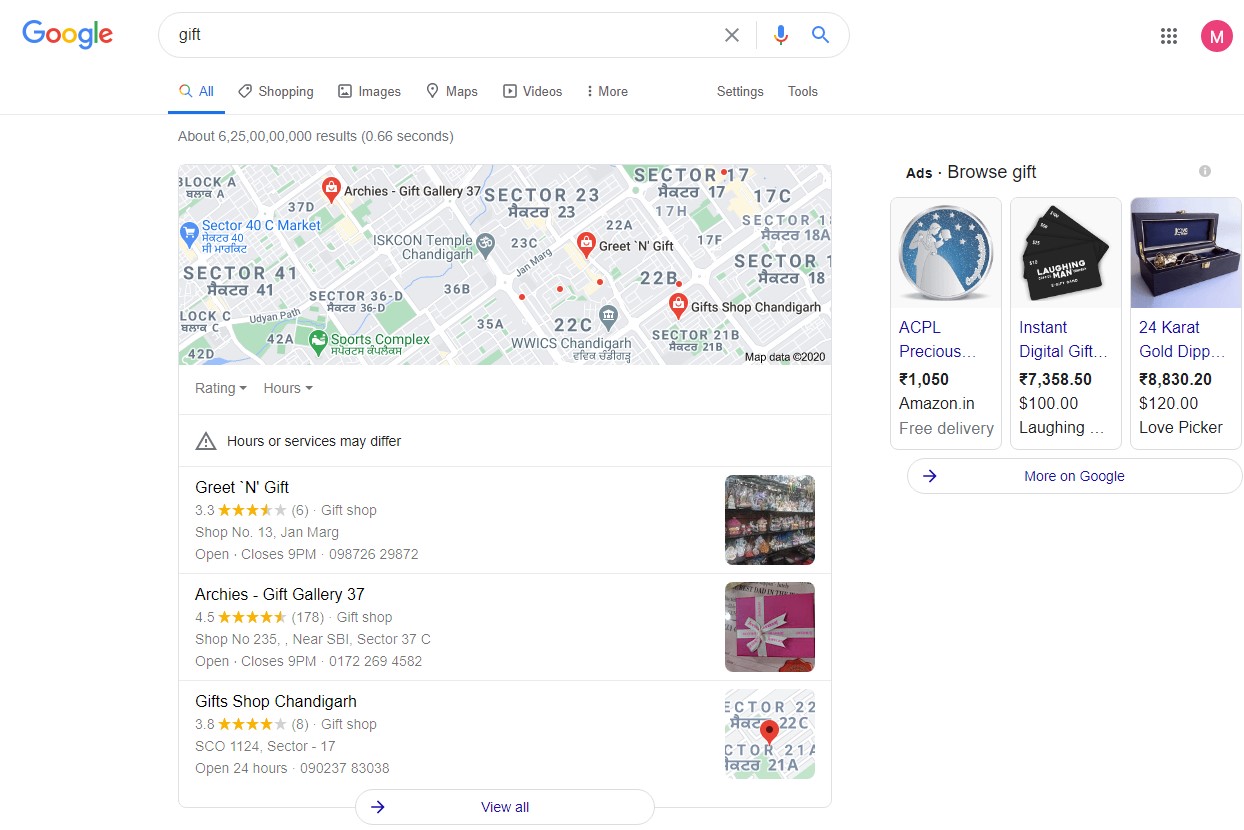Open the Rating filter dropdown
This screenshot has width=1244, height=830.
tap(221, 388)
